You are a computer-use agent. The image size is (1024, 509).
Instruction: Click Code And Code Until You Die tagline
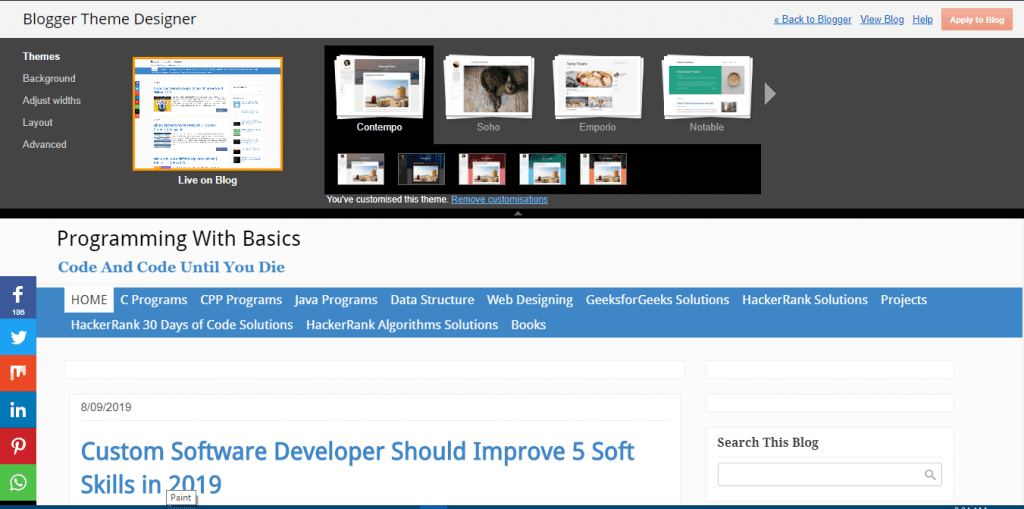point(172,267)
